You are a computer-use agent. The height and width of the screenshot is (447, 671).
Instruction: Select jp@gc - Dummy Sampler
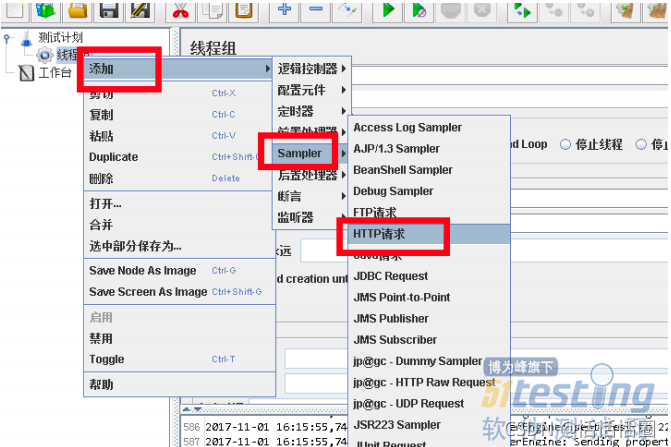click(x=429, y=361)
